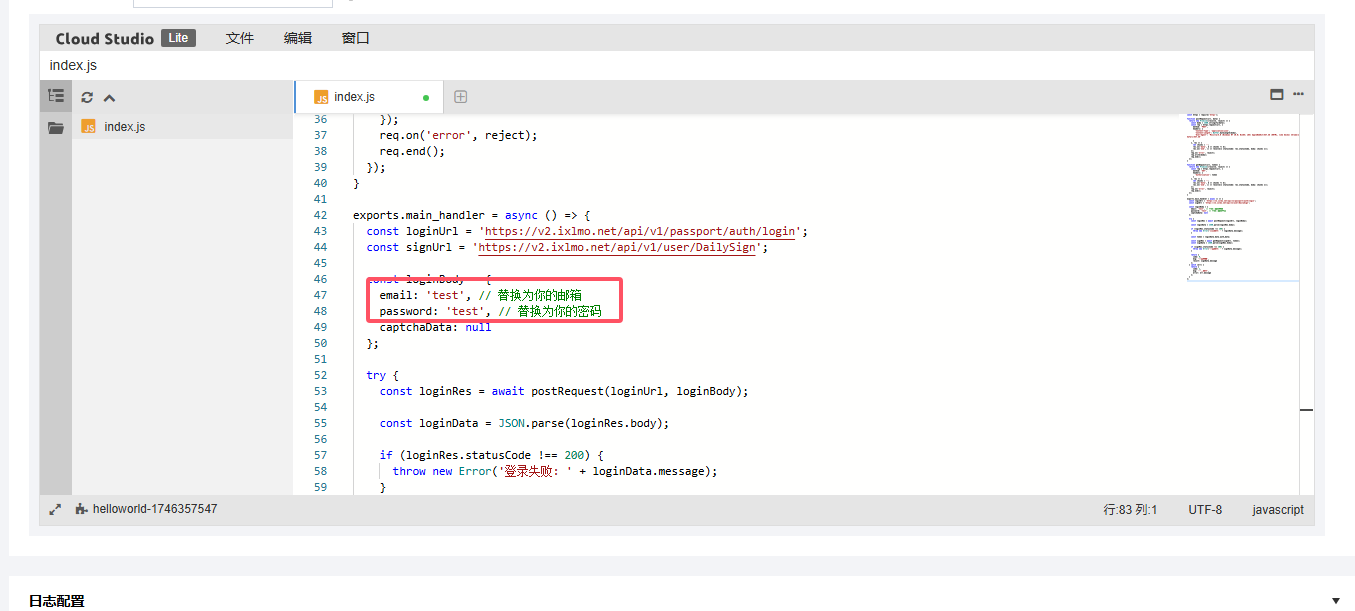The image size is (1355, 611).
Task: Change the UTF-8 file encoding
Action: 1204,510
